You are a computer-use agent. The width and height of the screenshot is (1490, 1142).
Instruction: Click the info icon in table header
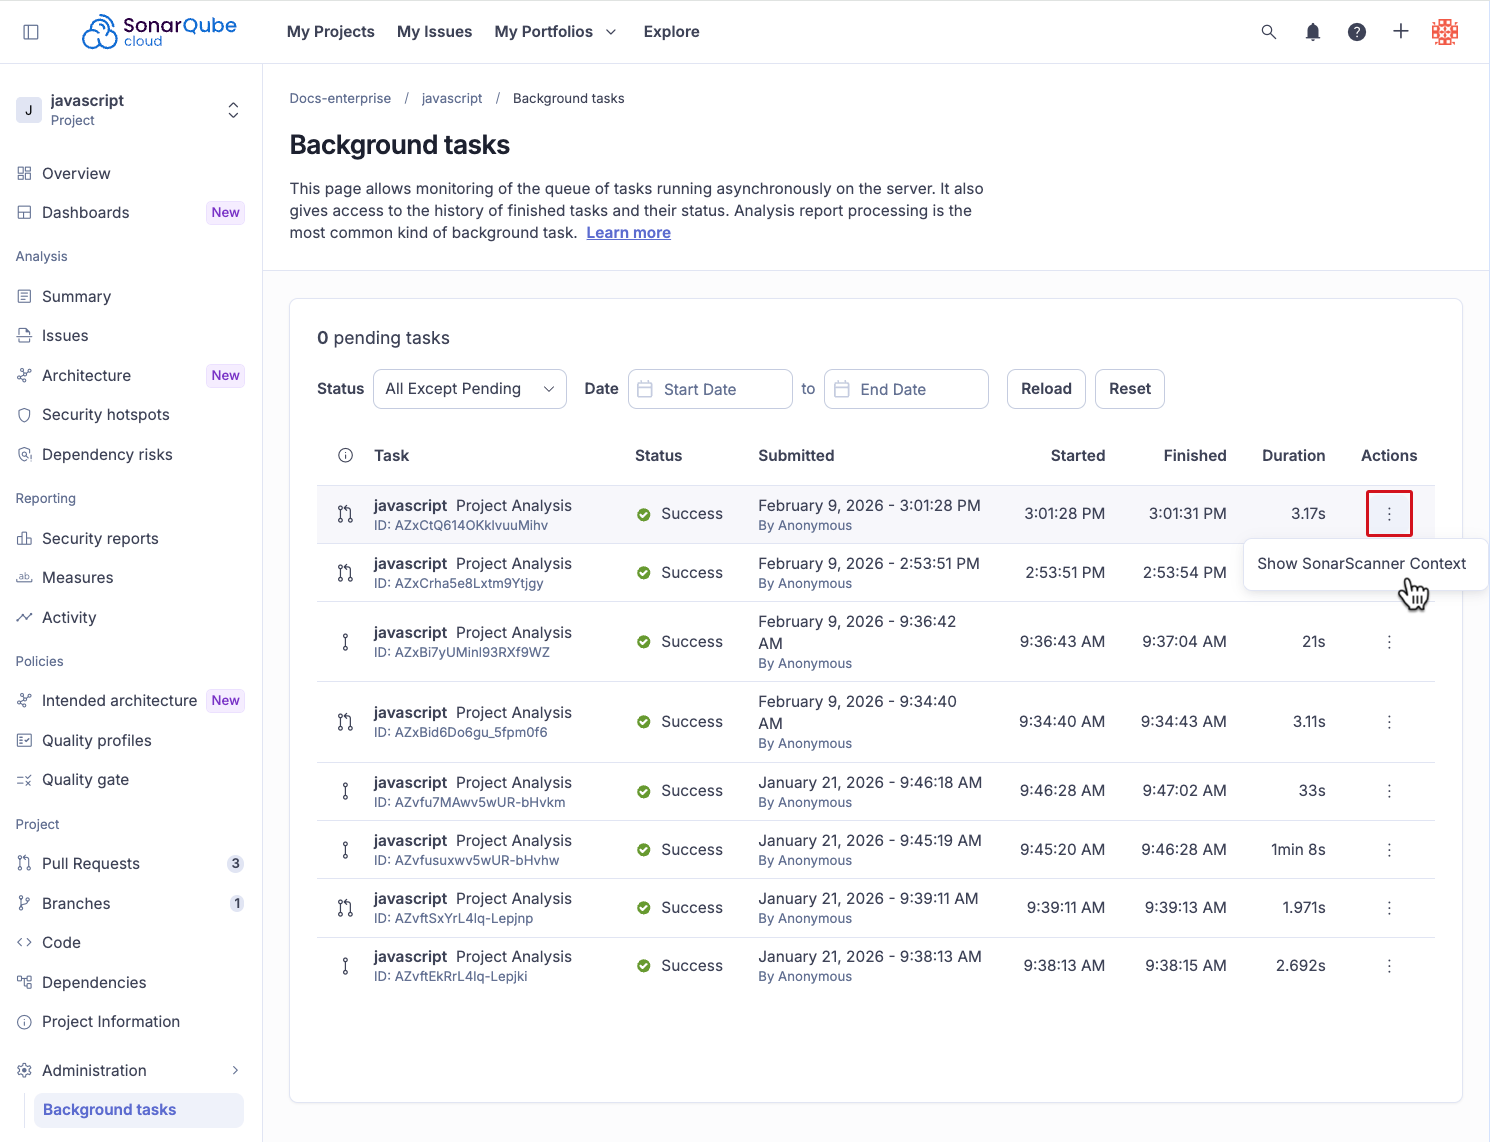click(x=346, y=456)
